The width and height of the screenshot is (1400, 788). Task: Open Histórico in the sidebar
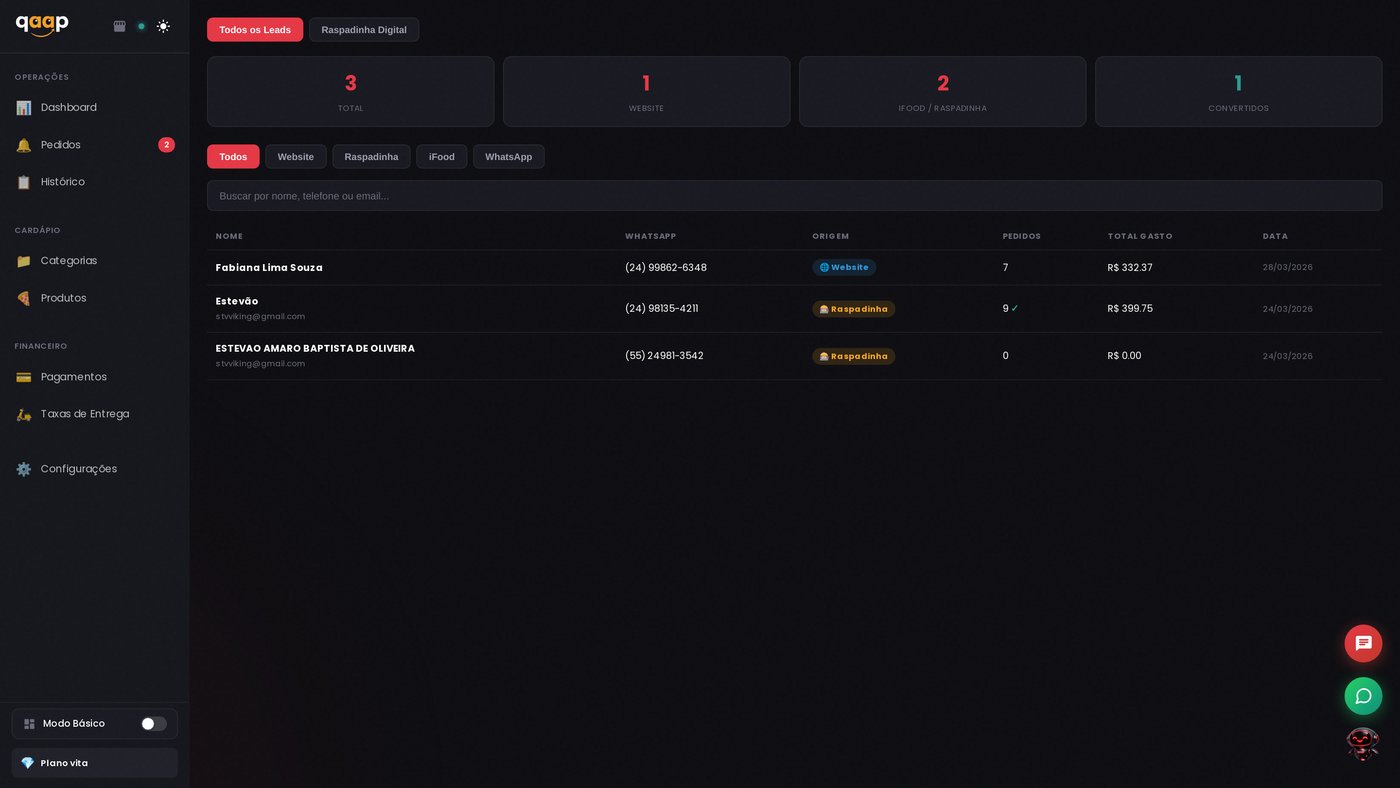(94, 182)
